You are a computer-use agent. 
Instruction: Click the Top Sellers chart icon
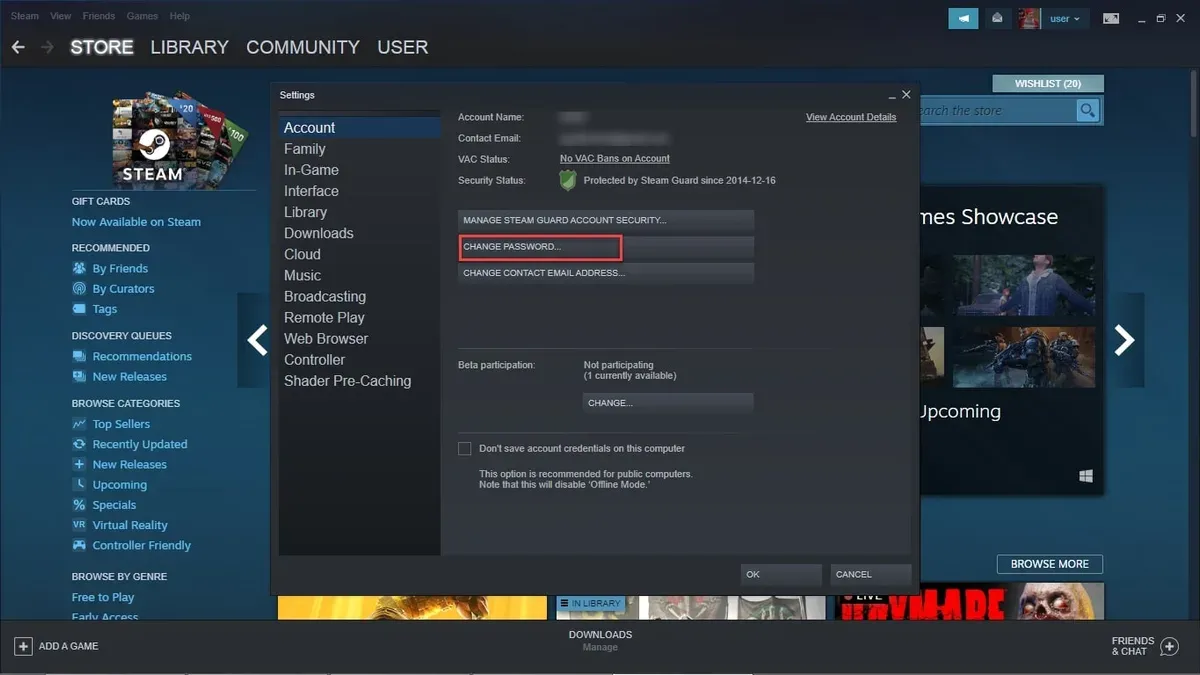click(x=80, y=424)
